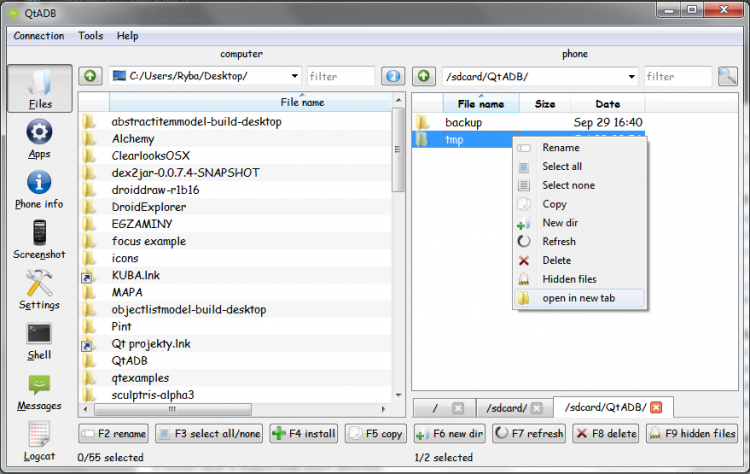The image size is (750, 474).
Task: Close the /sdcard/QtADB/ tab with red X
Action: point(656,407)
